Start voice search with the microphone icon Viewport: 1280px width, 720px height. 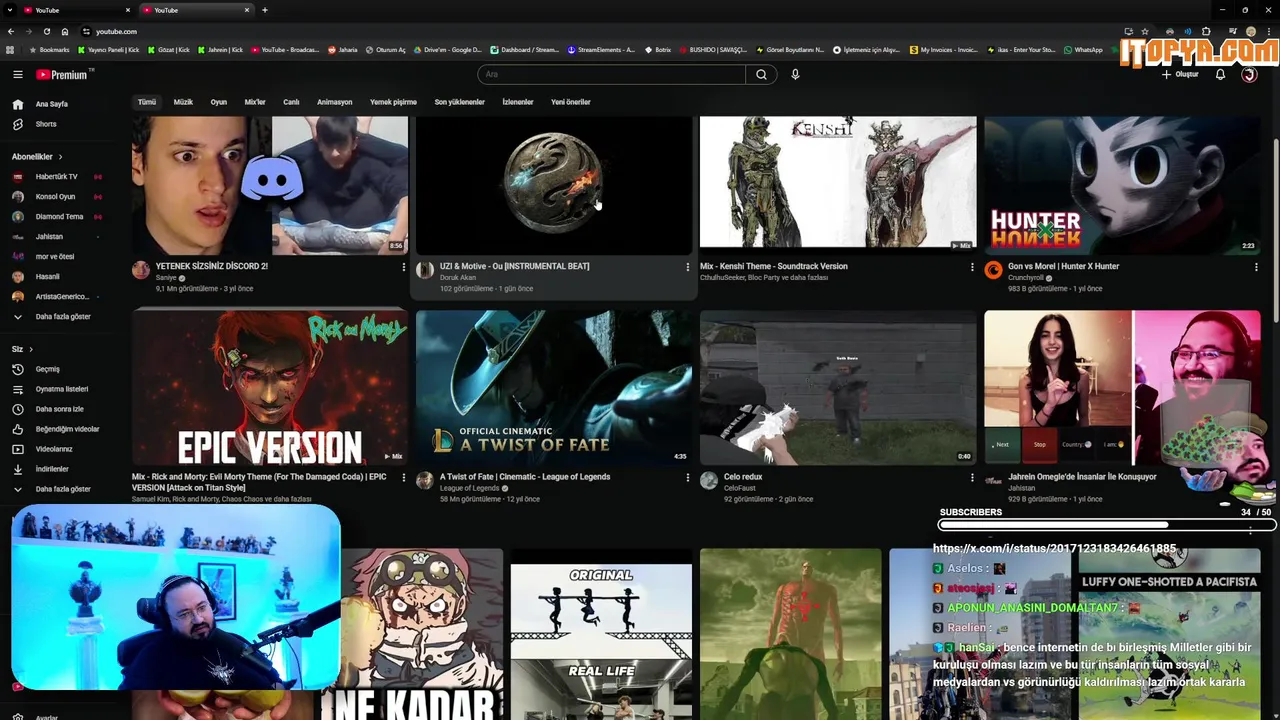[x=795, y=74]
